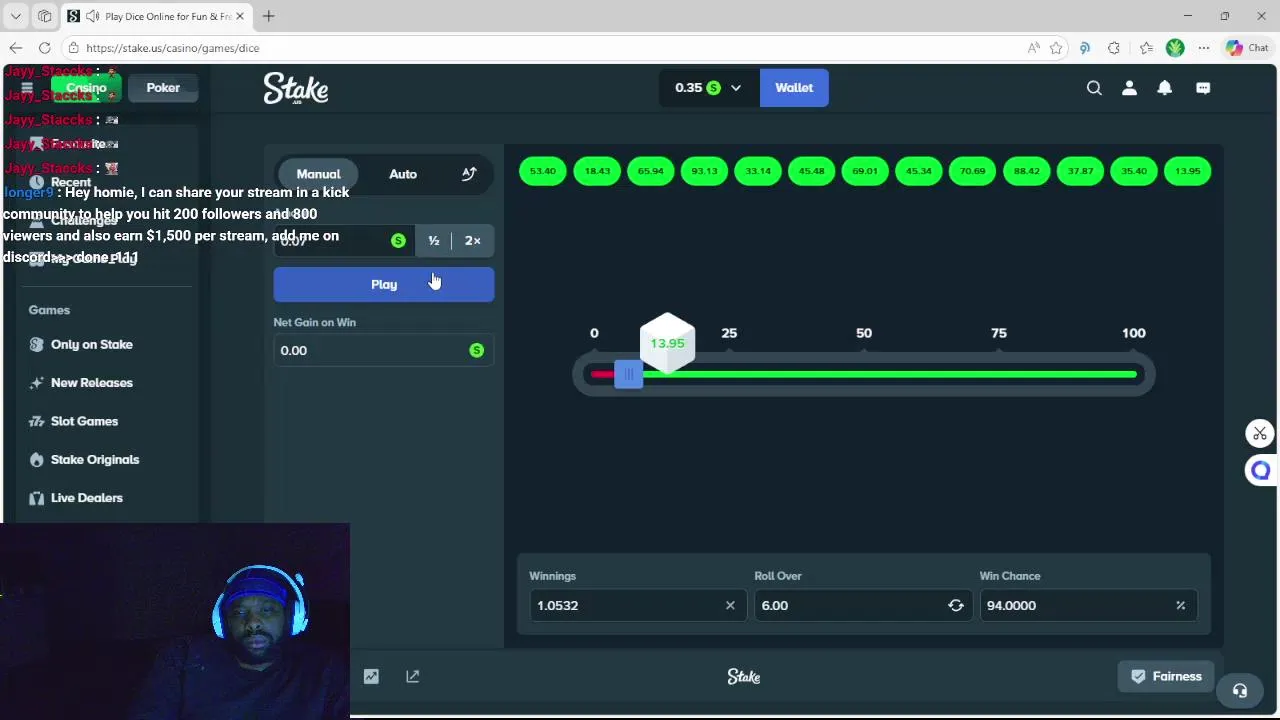The height and width of the screenshot is (720, 1280).
Task: Open the Copilot Chat button
Action: click(x=1247, y=48)
